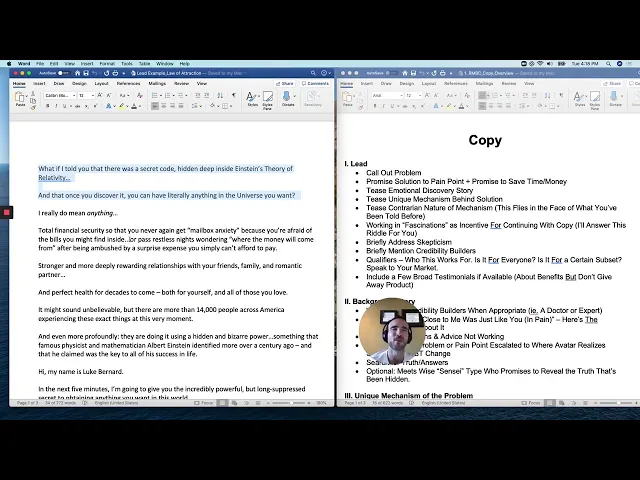Open References tab in Lead Example window
The image size is (640, 480).
(129, 83)
